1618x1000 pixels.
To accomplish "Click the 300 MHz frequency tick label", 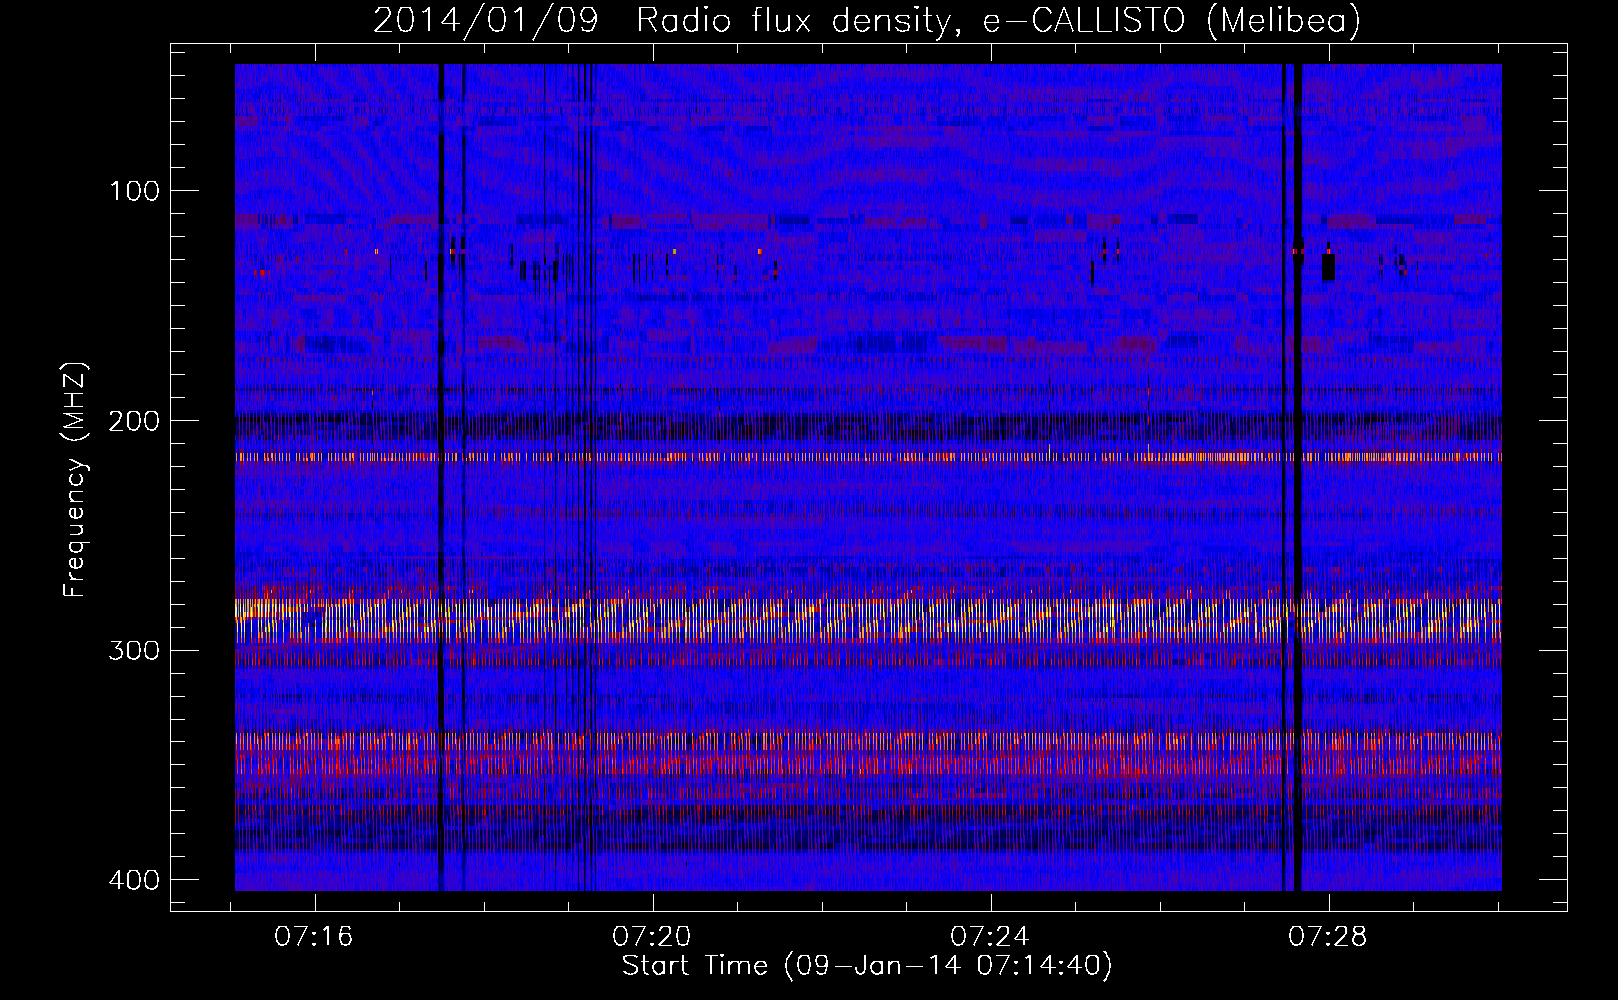I will click(134, 651).
